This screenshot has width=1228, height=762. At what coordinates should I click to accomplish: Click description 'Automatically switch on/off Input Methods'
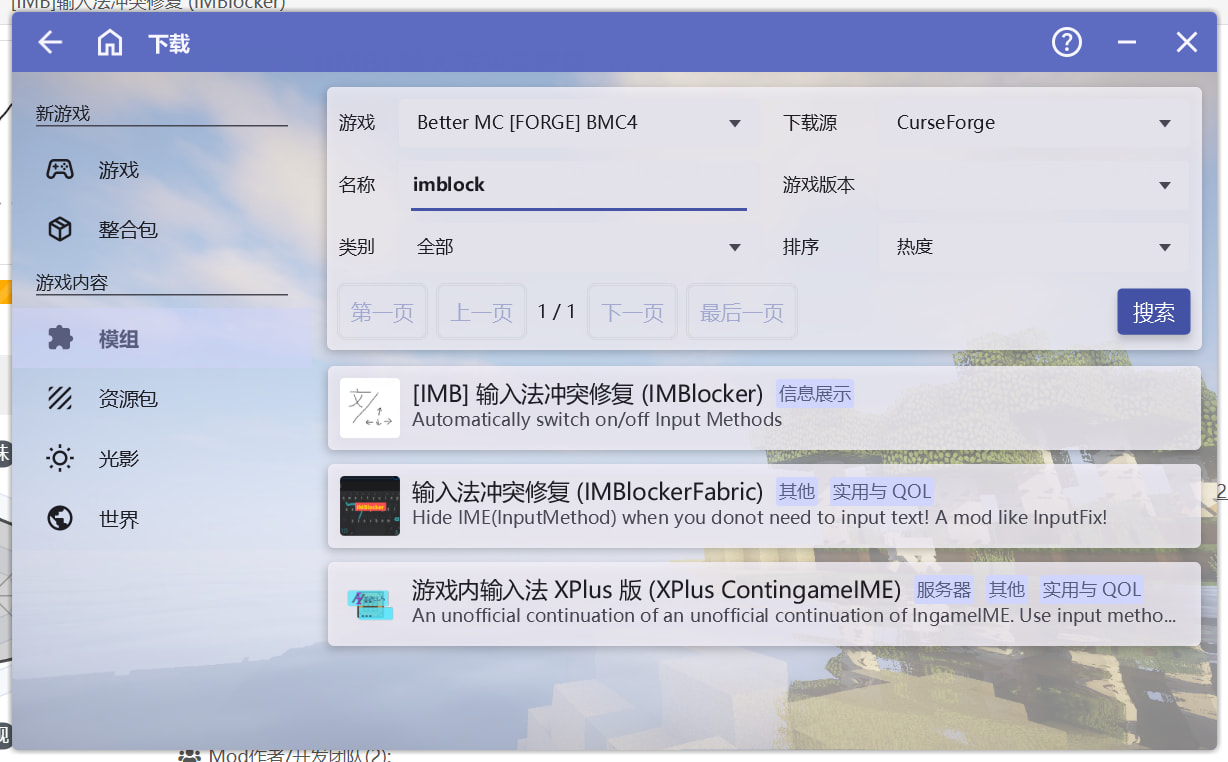(597, 420)
